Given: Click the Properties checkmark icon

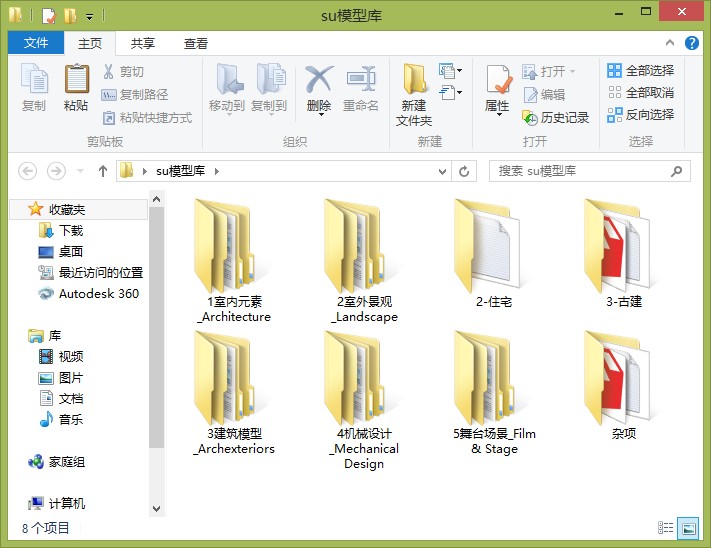Looking at the screenshot, I should (x=498, y=79).
